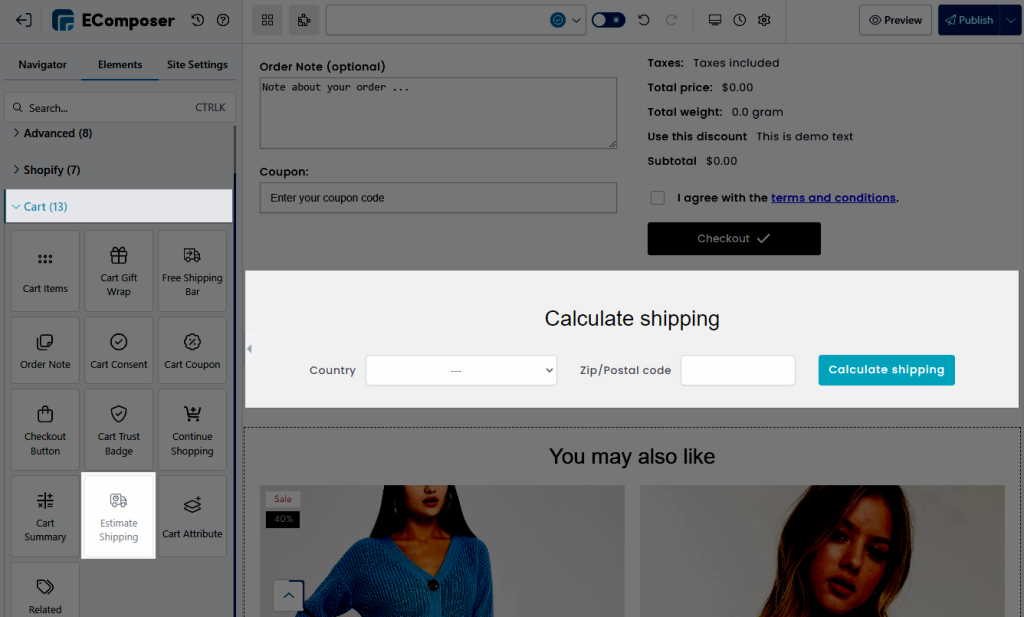1024x617 pixels.
Task: Open the Country dropdown
Action: [461, 370]
